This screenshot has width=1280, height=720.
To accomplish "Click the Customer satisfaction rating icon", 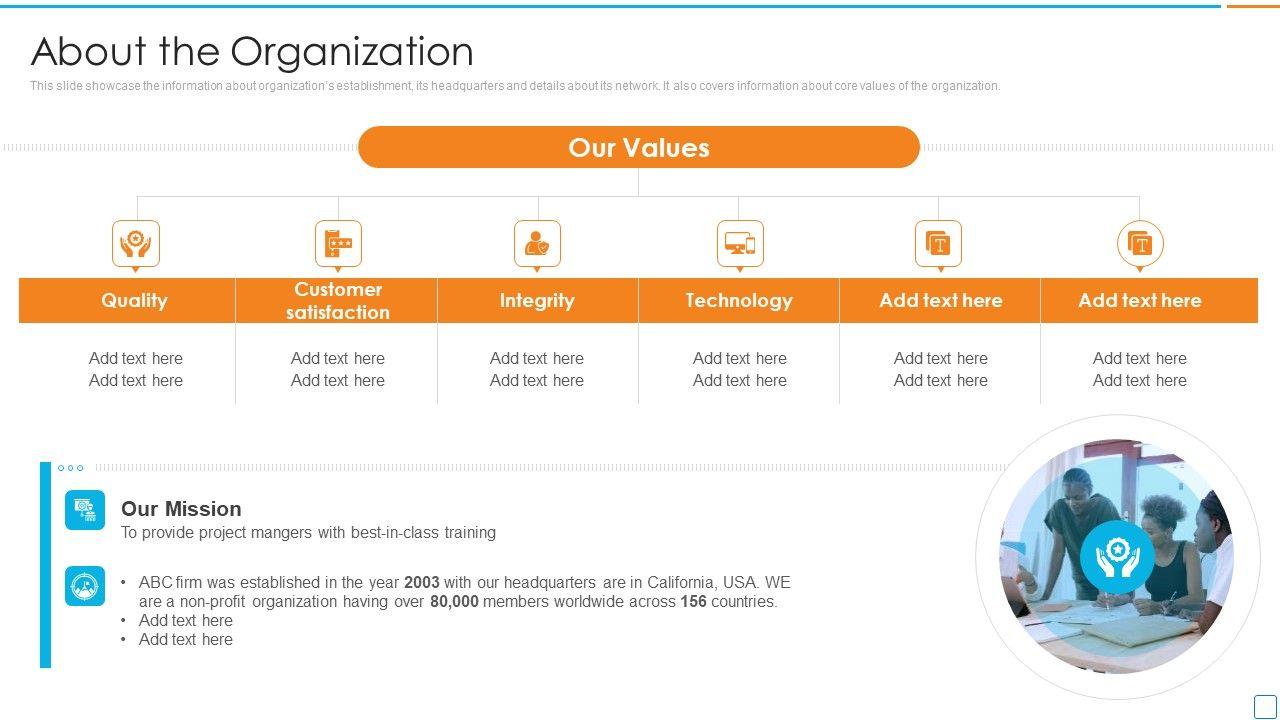I will pos(338,243).
